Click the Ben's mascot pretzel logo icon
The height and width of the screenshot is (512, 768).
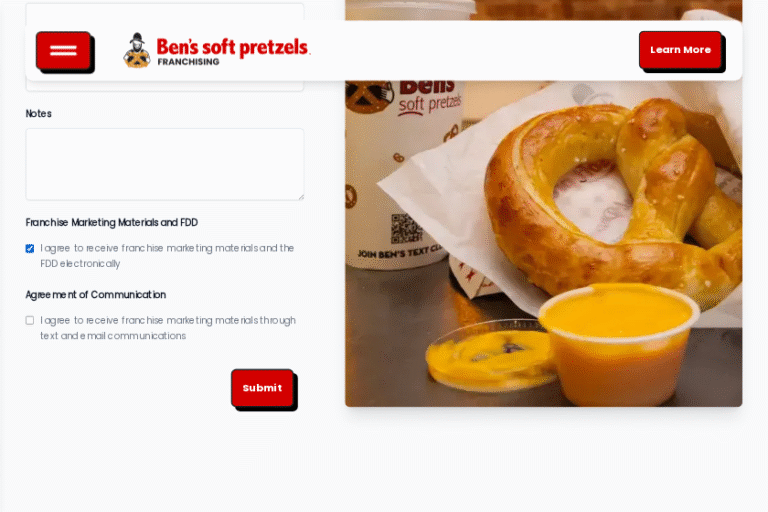pyautogui.click(x=137, y=50)
